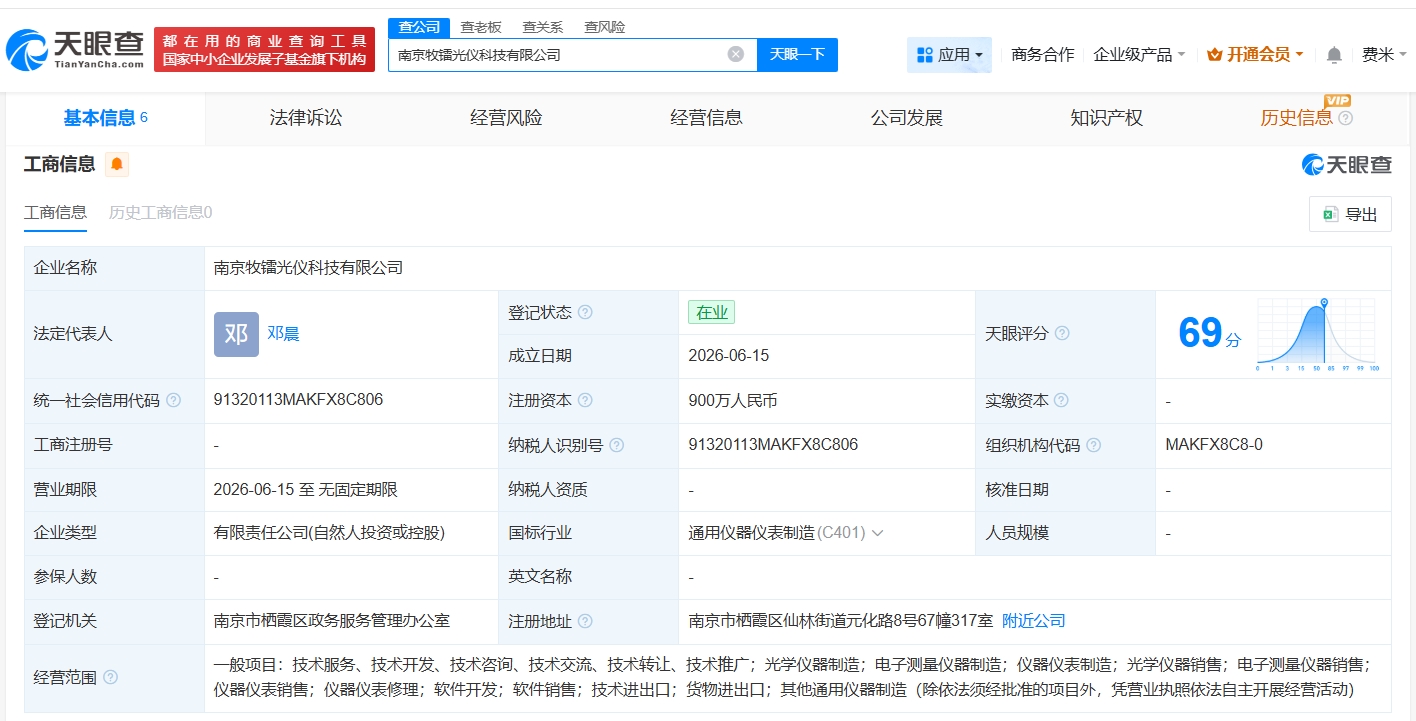The image size is (1416, 721).
Task: Click help icon beside 统一社会信用代码
Action: (x=174, y=400)
